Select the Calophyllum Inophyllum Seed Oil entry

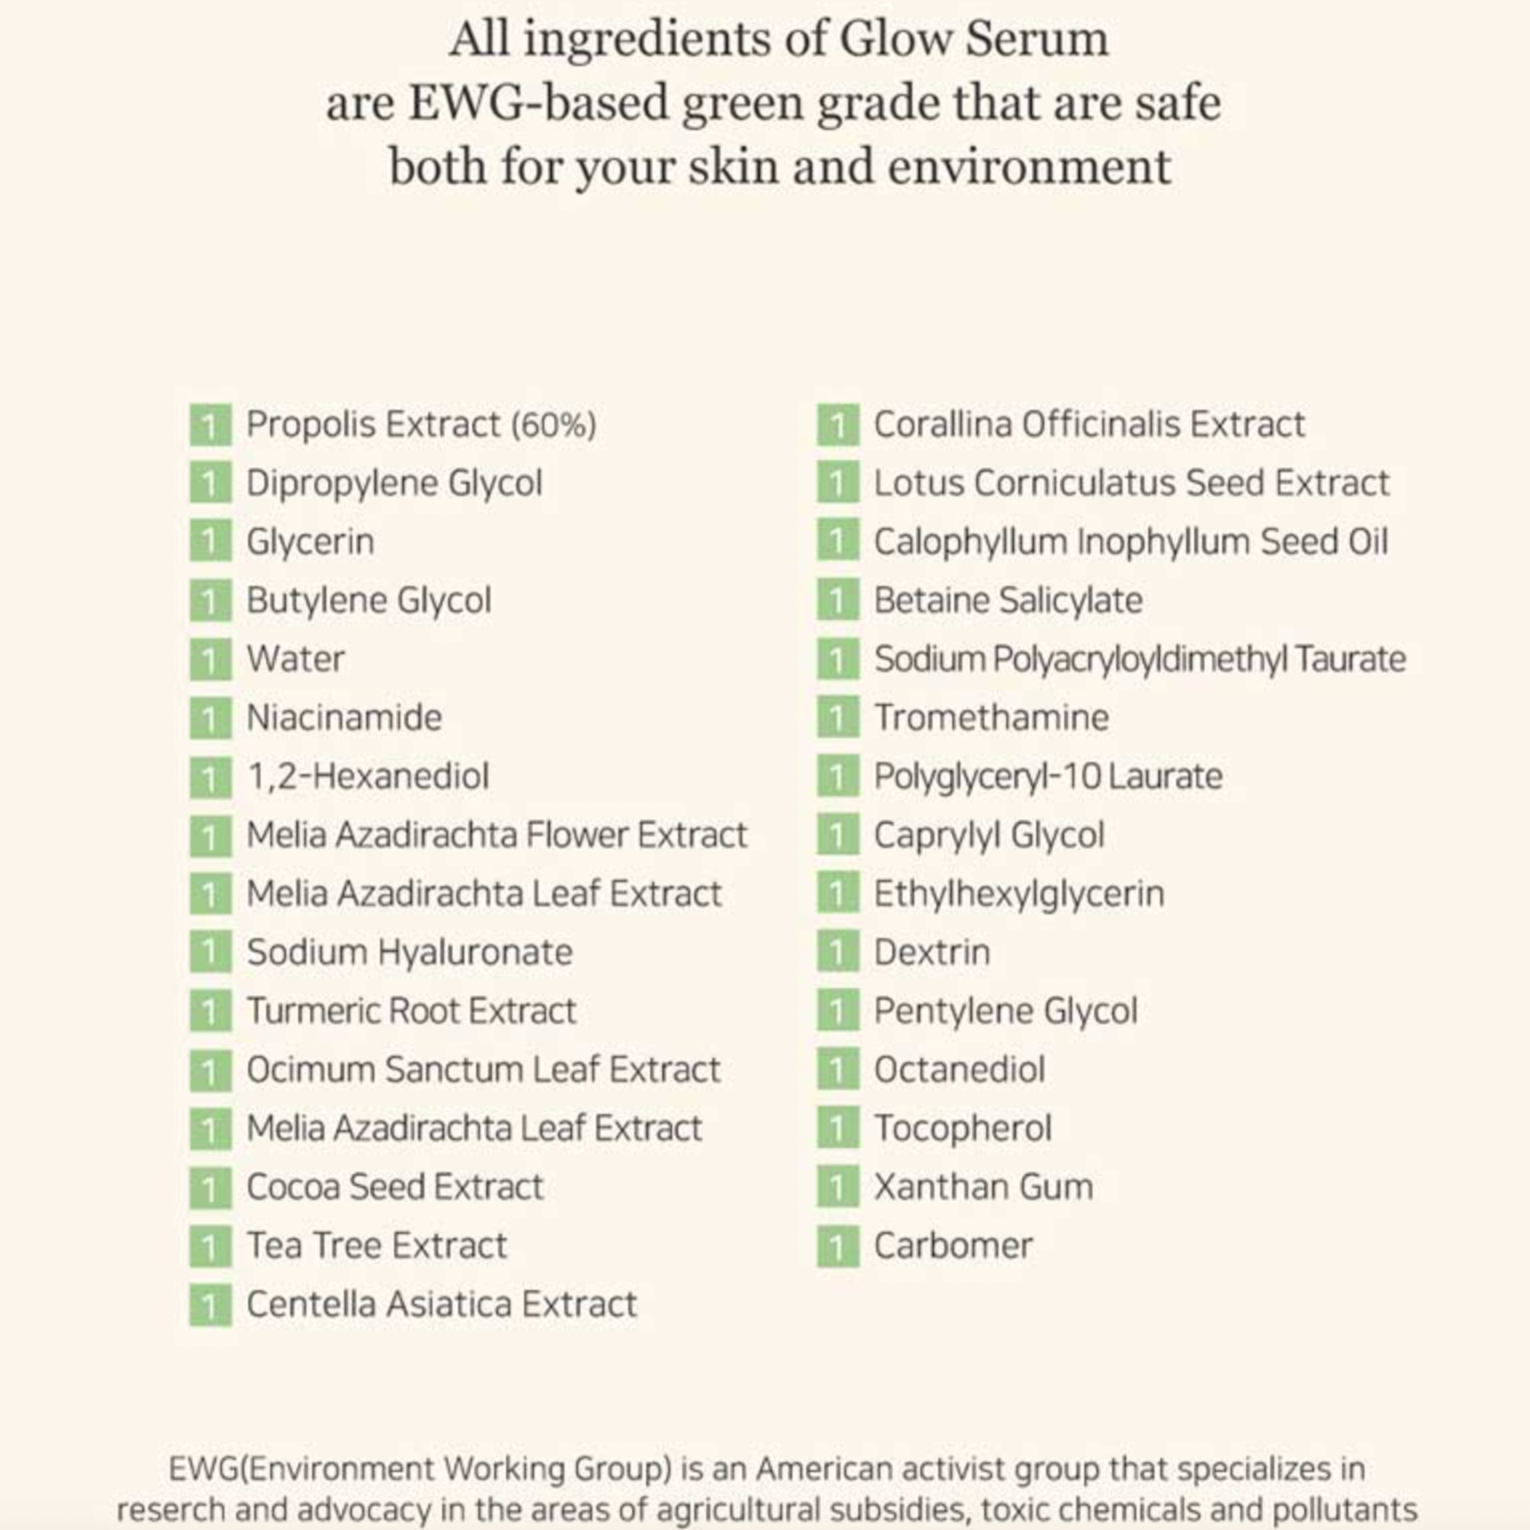pyautogui.click(x=1131, y=542)
